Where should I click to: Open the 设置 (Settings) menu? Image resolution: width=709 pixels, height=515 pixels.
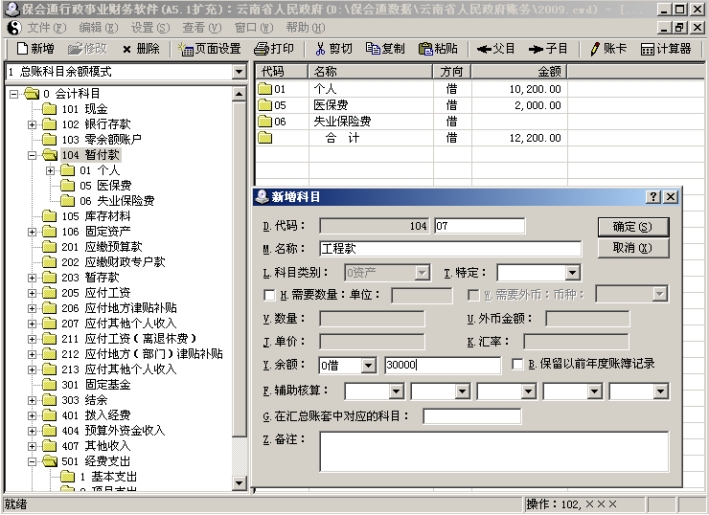pos(149,27)
